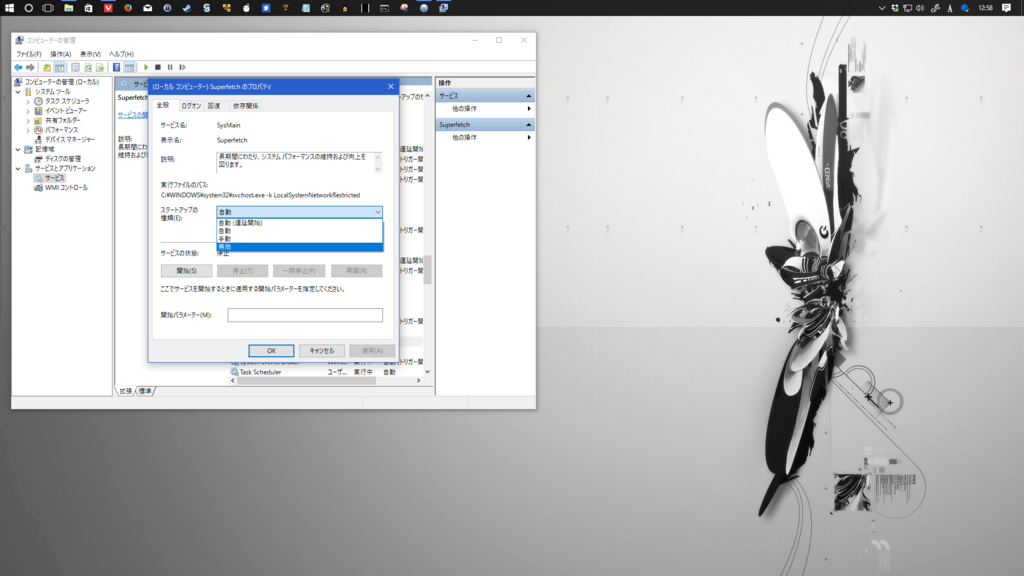The image size is (1024, 576).
Task: Switch to the 回復 tab
Action: pos(214,106)
